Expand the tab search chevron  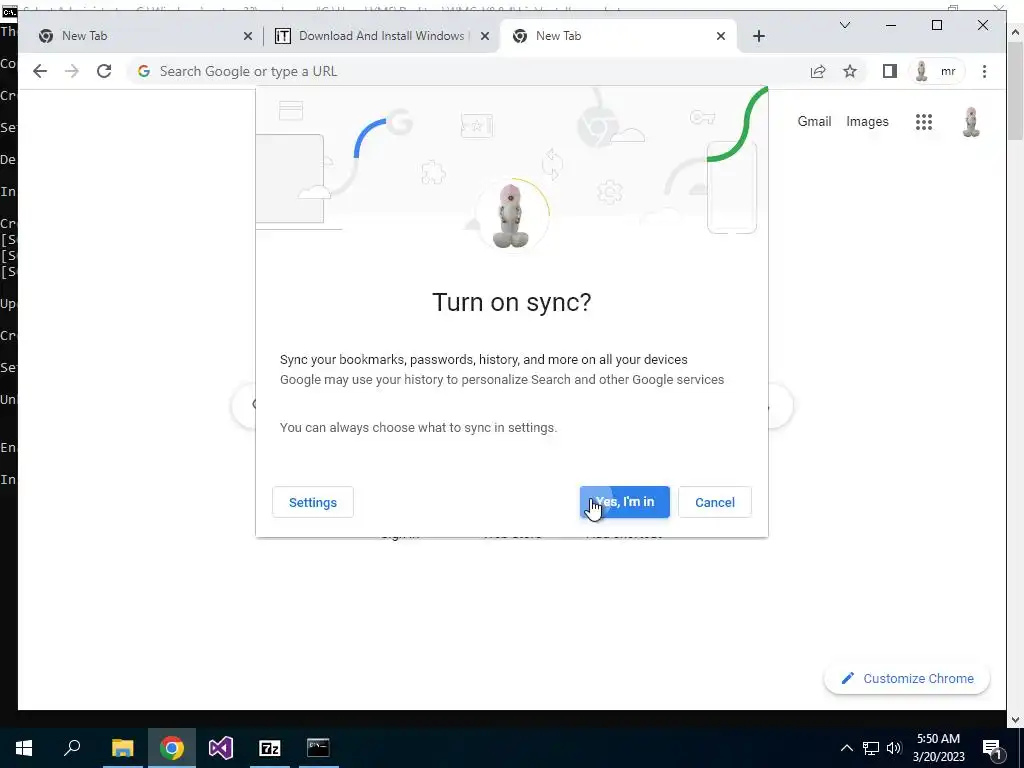tap(844, 25)
